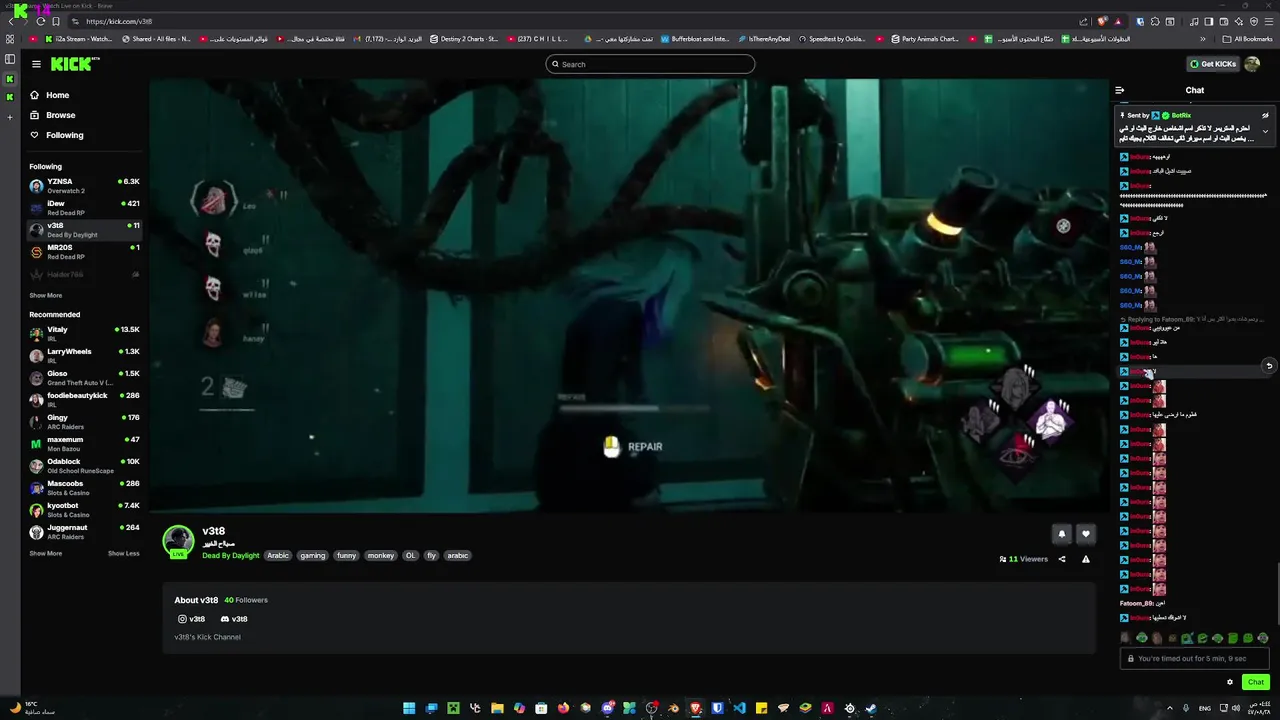Select the monkey tag

(381, 555)
